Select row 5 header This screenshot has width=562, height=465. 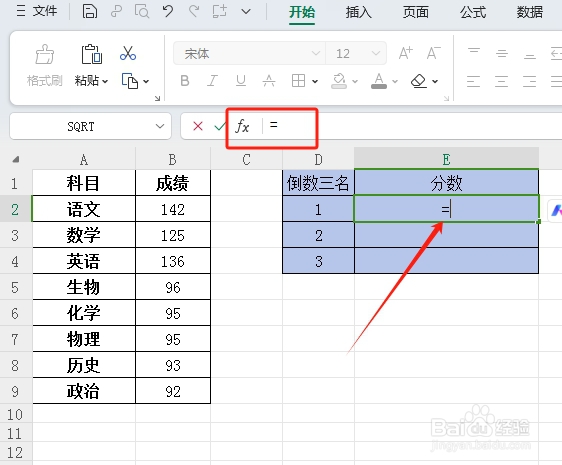pyautogui.click(x=15, y=288)
